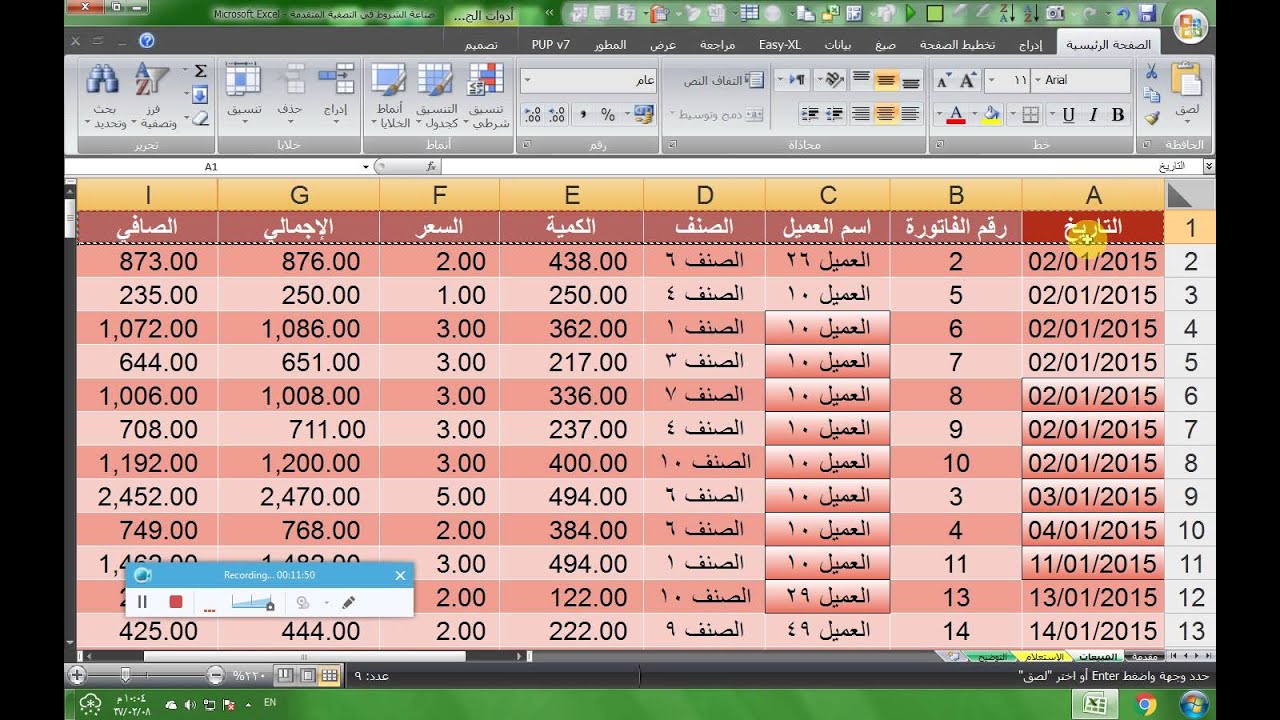
Task: Decrease font size with small A
Action: pyautogui.click(x=942, y=80)
